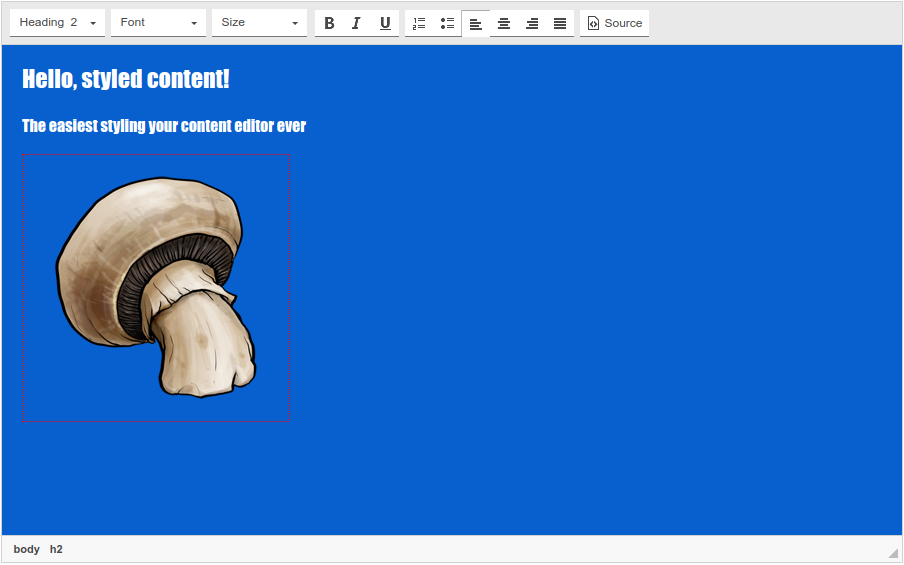Insert a bulleted list
The height and width of the screenshot is (565, 904).
447,23
